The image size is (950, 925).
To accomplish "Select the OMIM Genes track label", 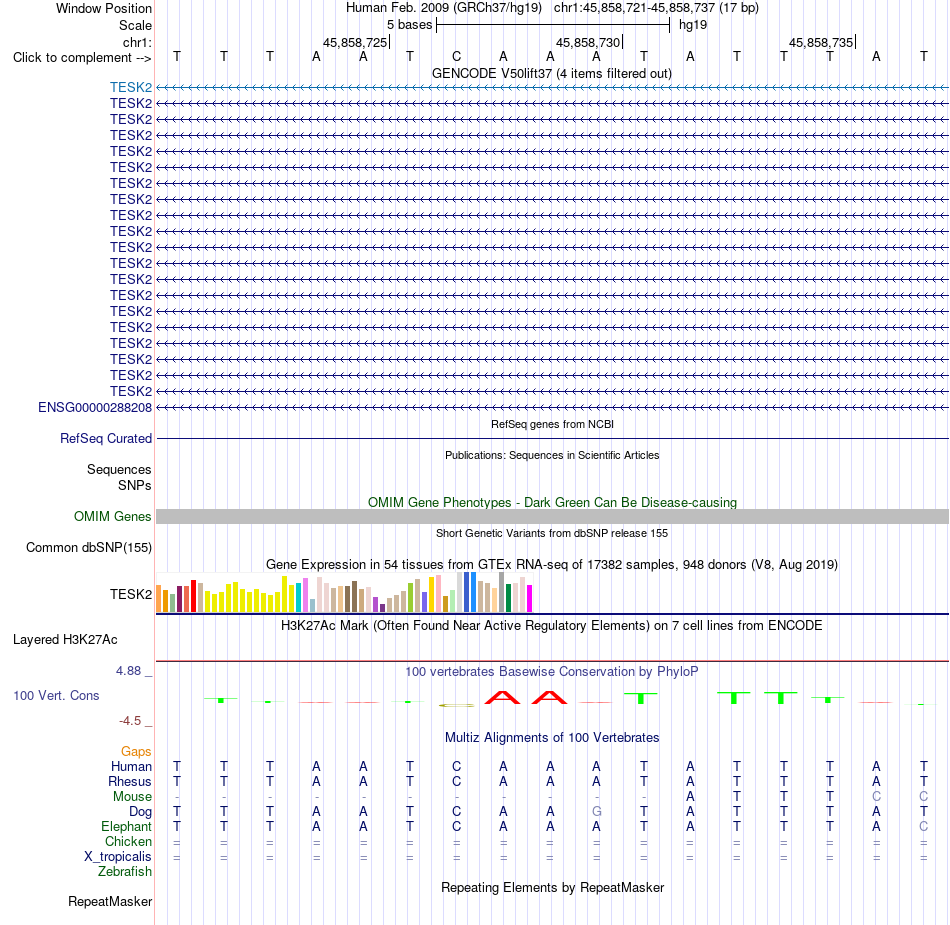I will (x=113, y=517).
